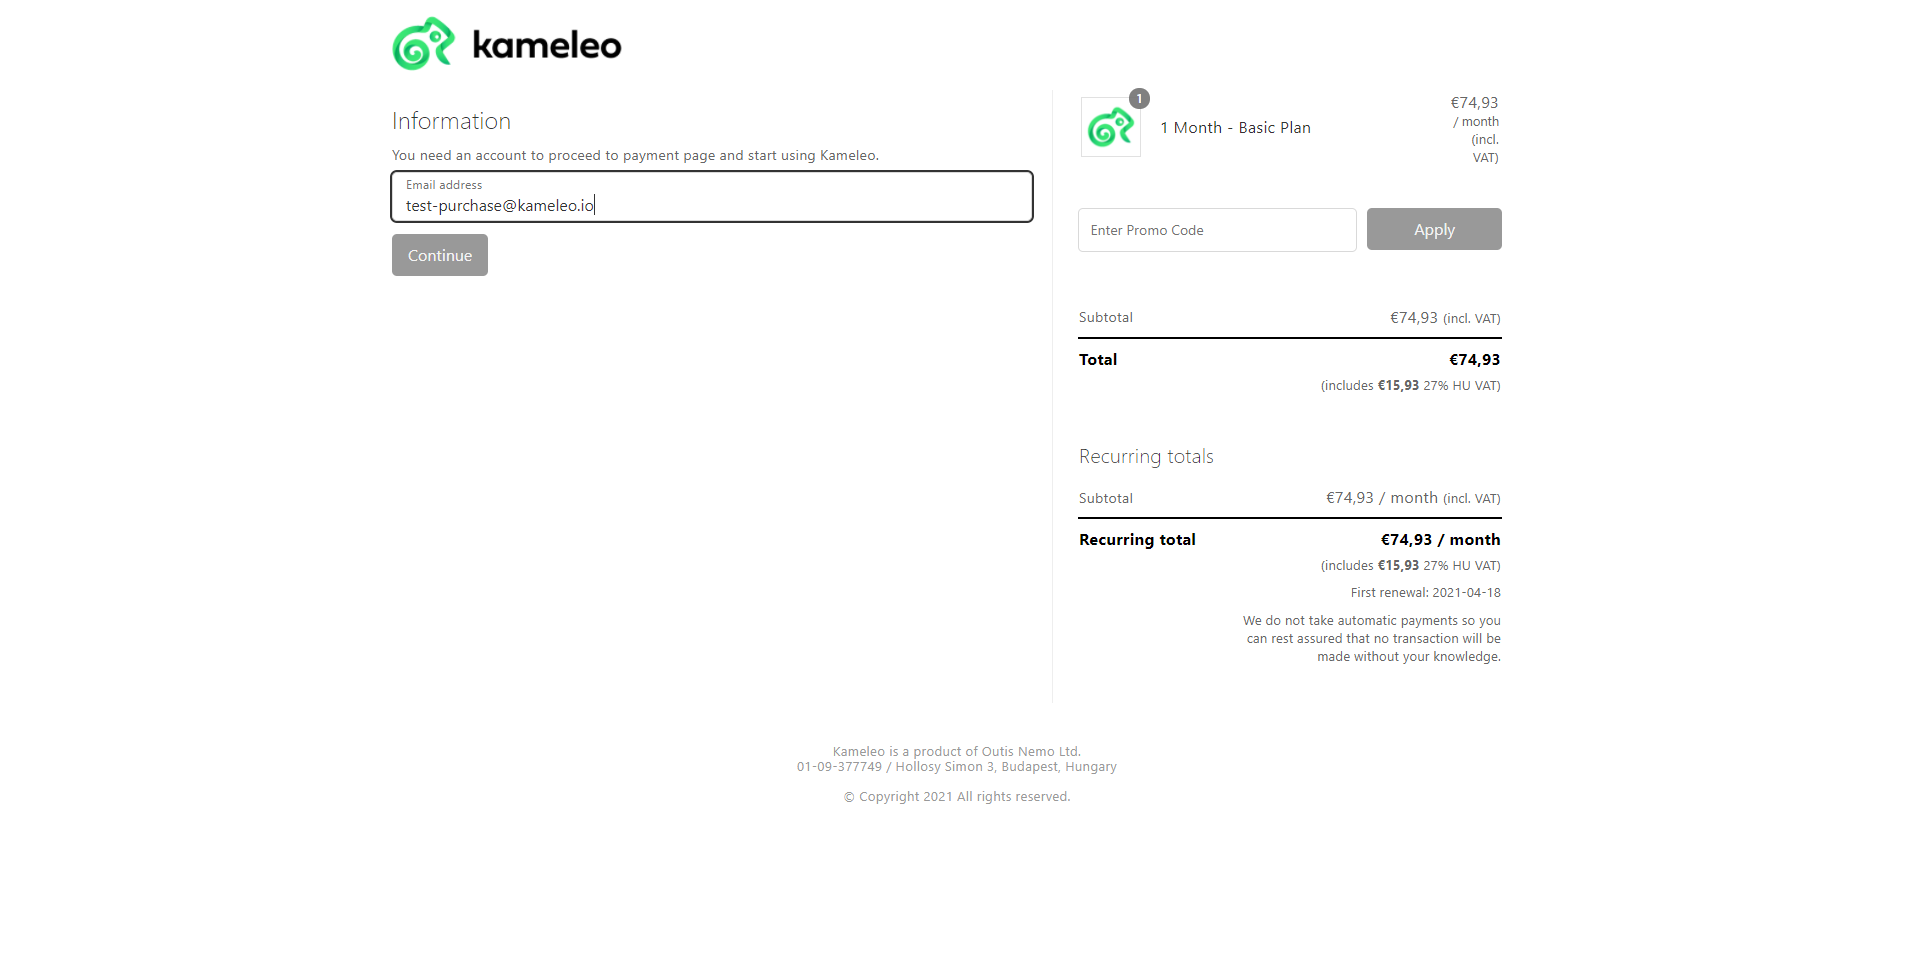Click the quantity badge on product image
The height and width of the screenshot is (969, 1917).
click(1139, 99)
